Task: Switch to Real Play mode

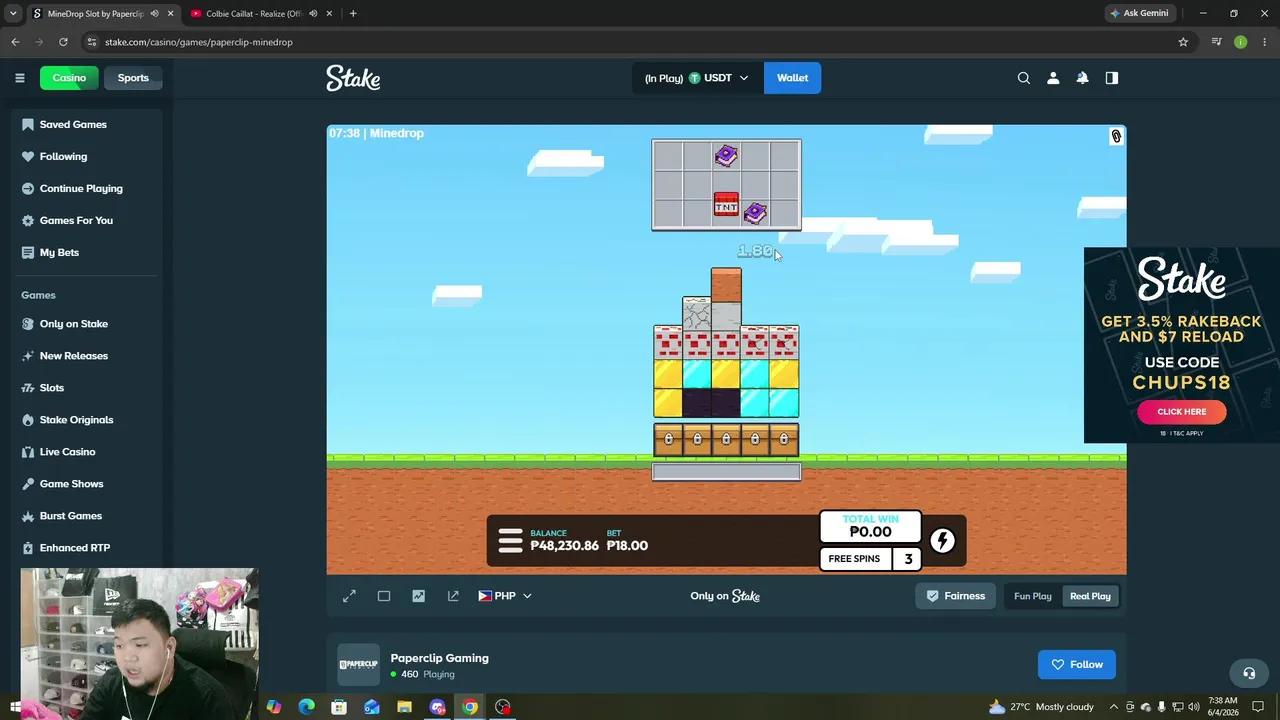Action: point(1090,596)
